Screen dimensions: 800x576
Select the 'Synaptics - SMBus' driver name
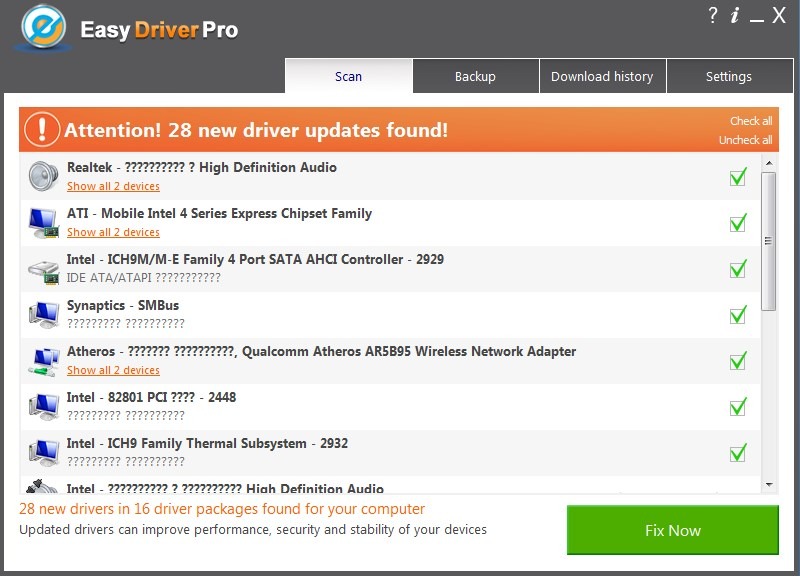coord(123,305)
